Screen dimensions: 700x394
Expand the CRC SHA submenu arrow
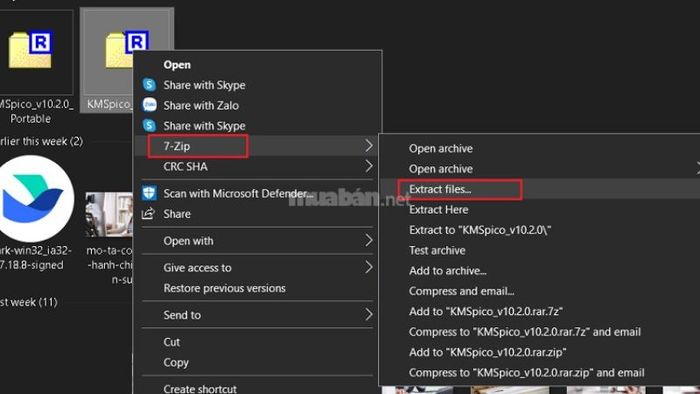368,166
